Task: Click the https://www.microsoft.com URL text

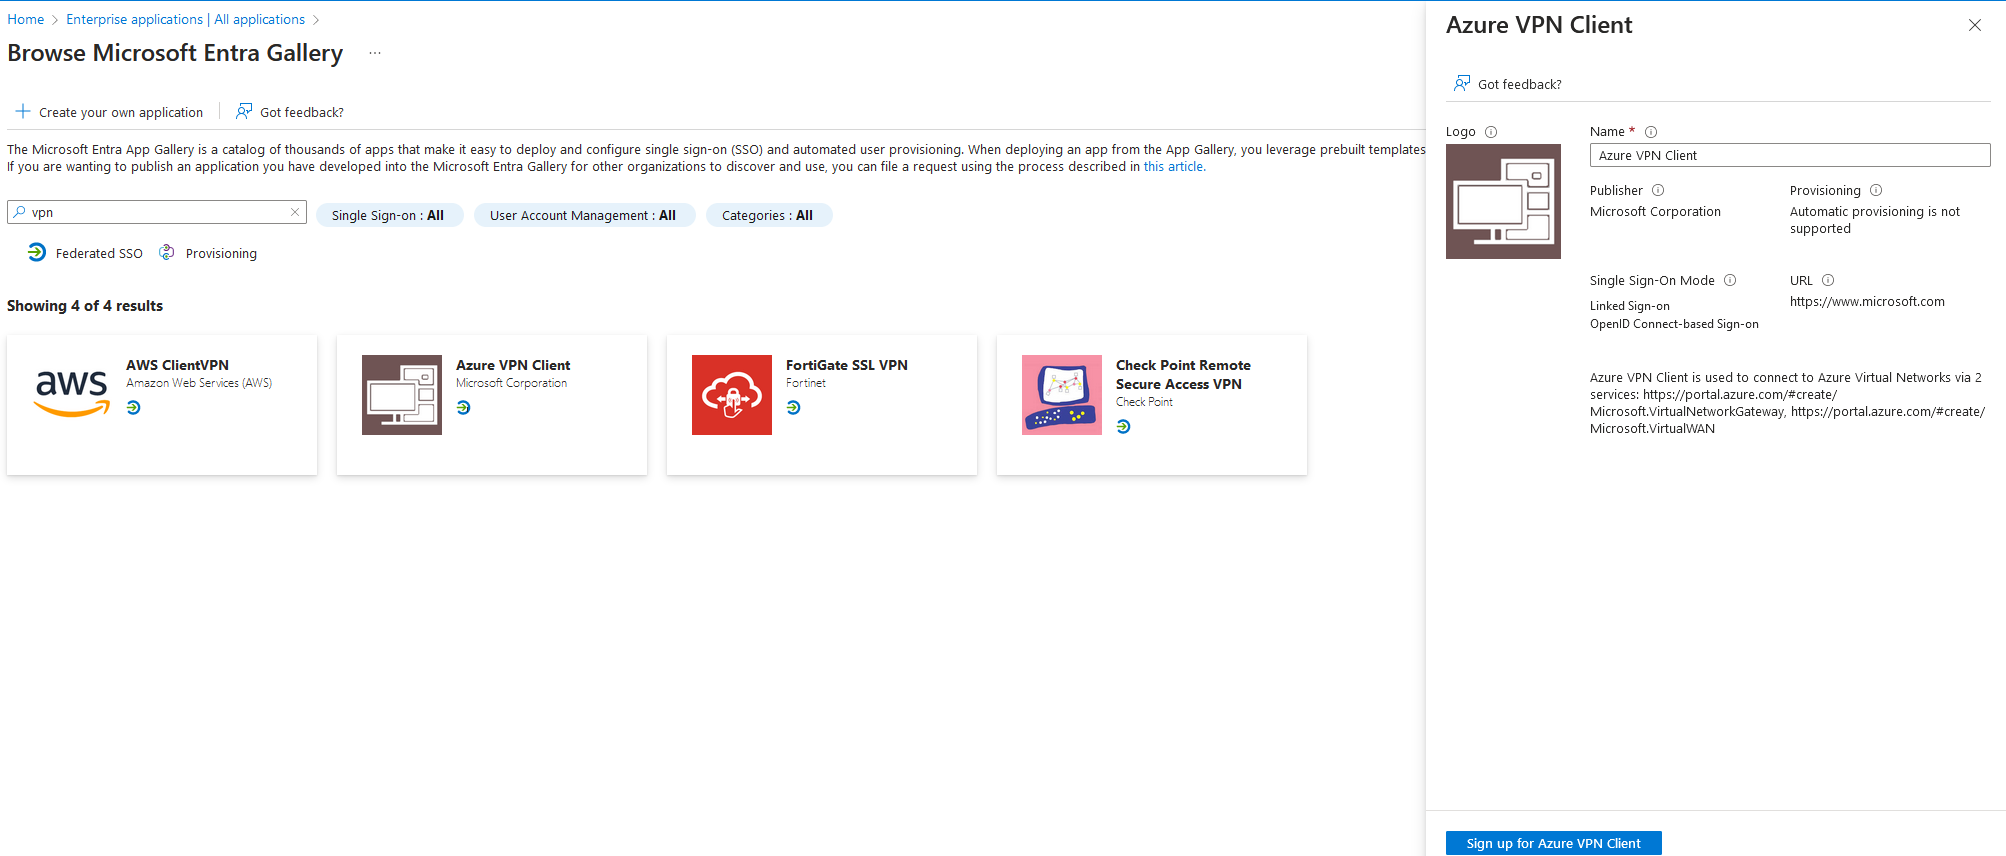Action: click(1867, 302)
